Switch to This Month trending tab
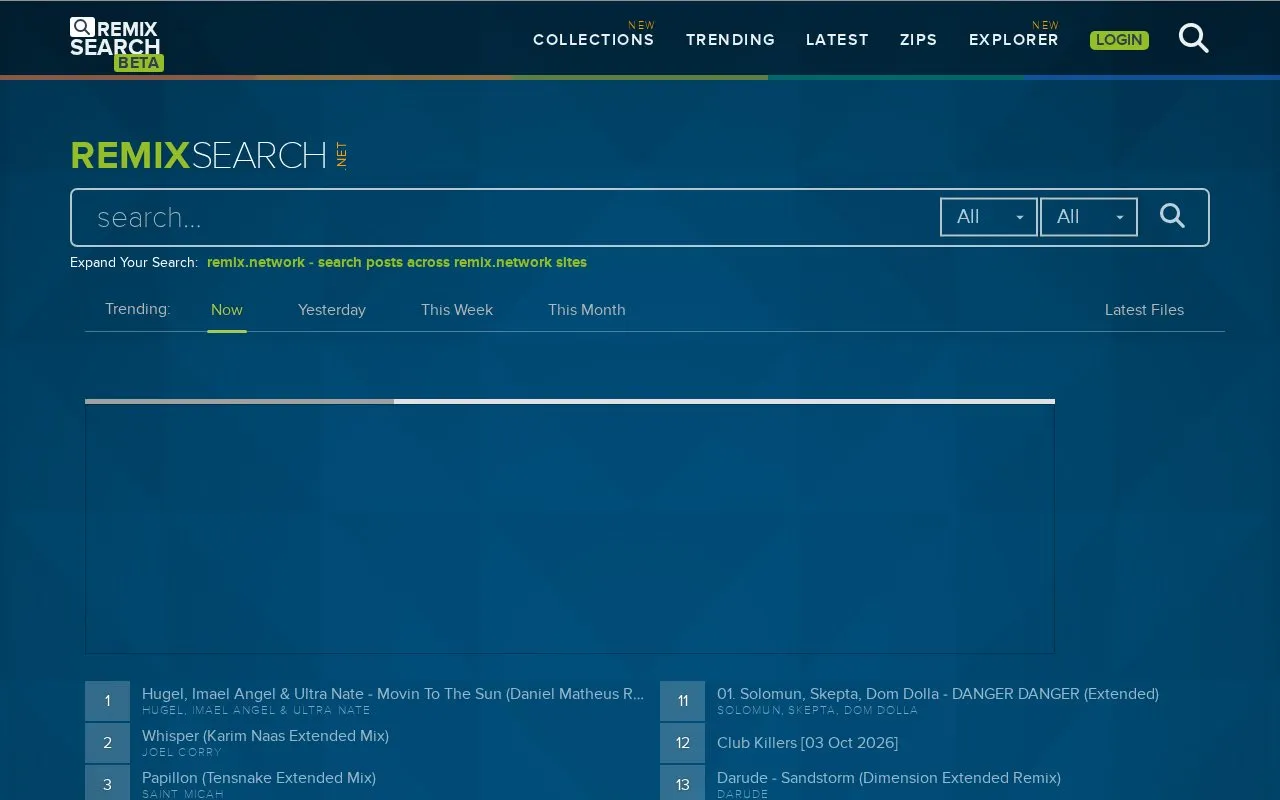The height and width of the screenshot is (800, 1280). pyautogui.click(x=587, y=310)
